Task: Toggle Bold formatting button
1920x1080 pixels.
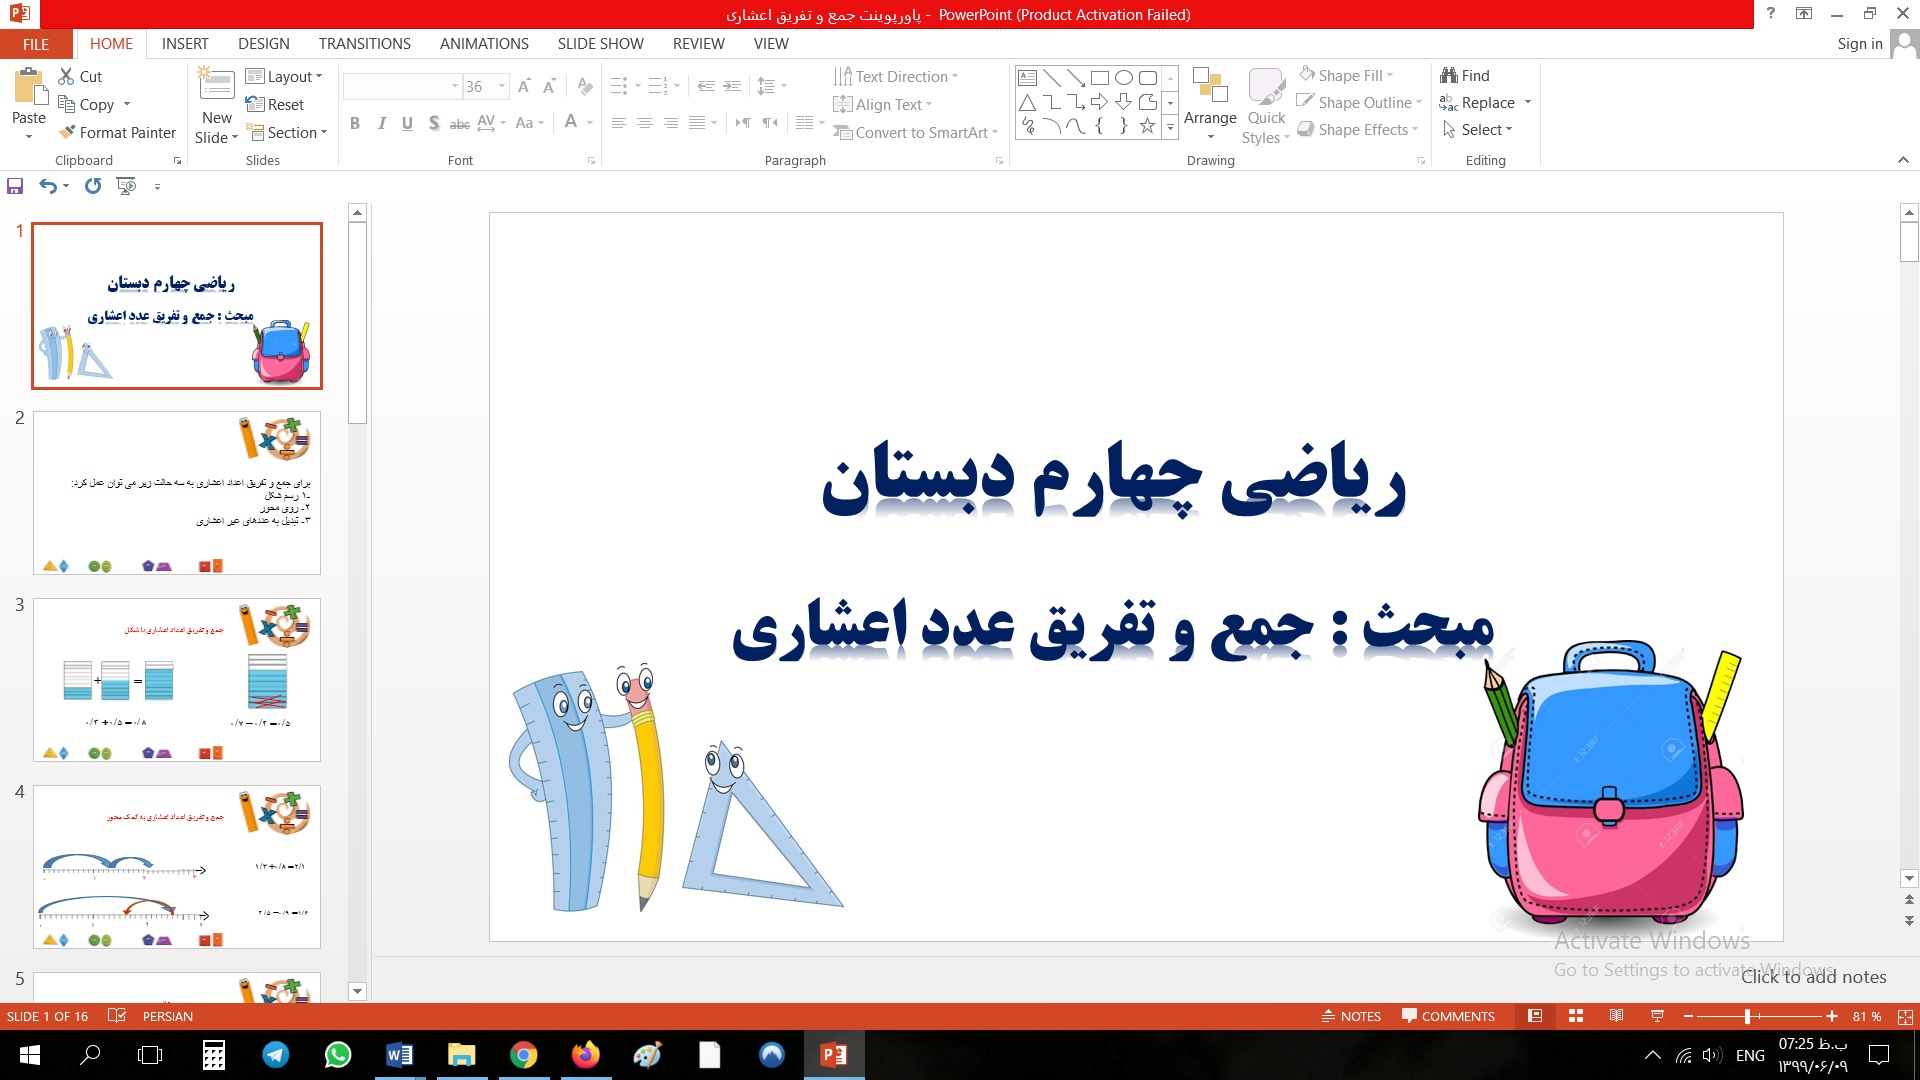Action: click(354, 123)
